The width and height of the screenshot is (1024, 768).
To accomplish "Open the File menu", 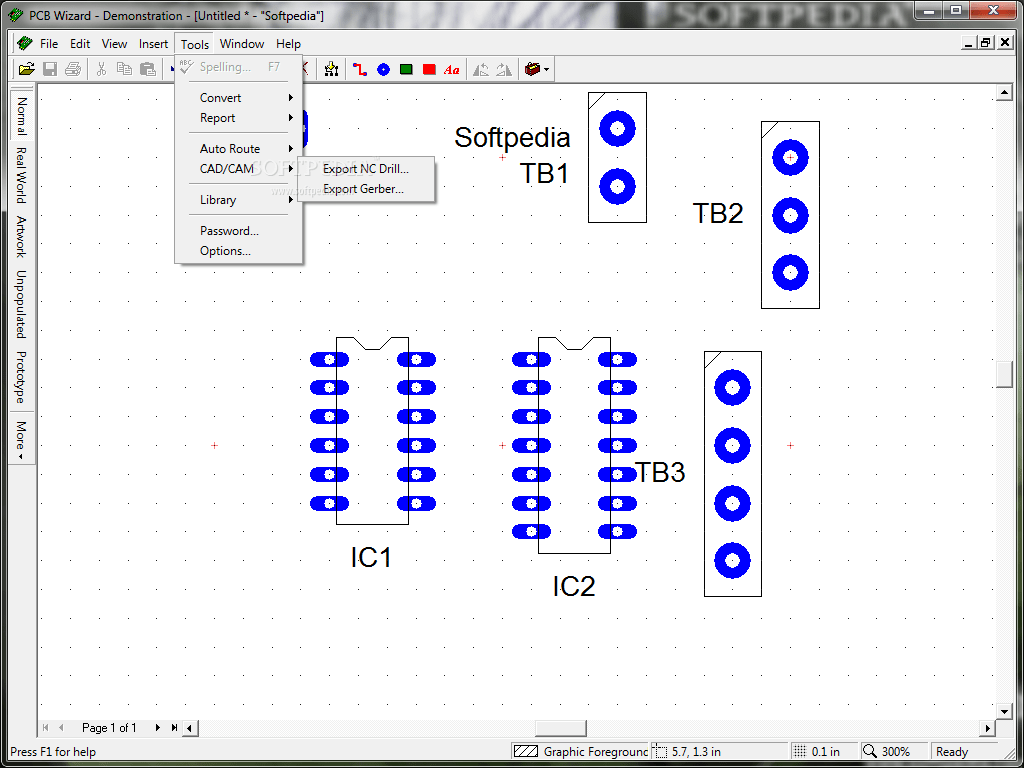I will click(49, 44).
